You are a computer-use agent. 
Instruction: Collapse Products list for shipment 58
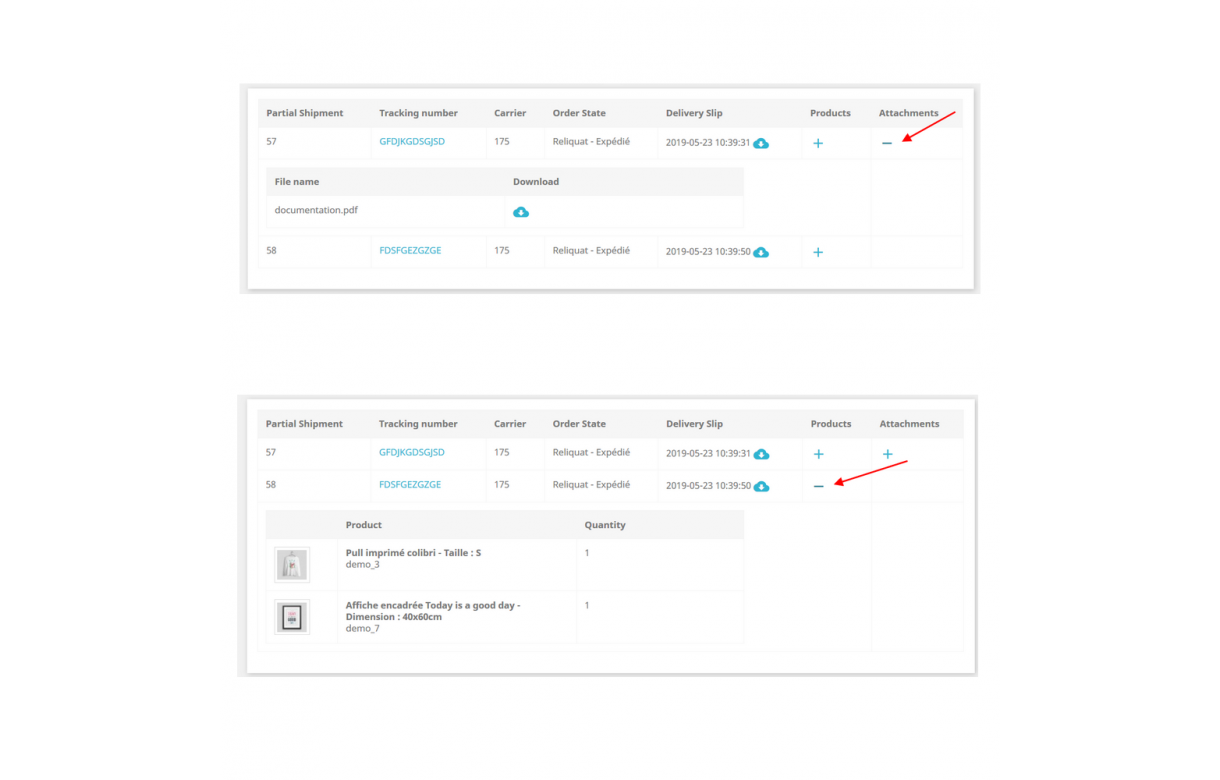click(818, 485)
